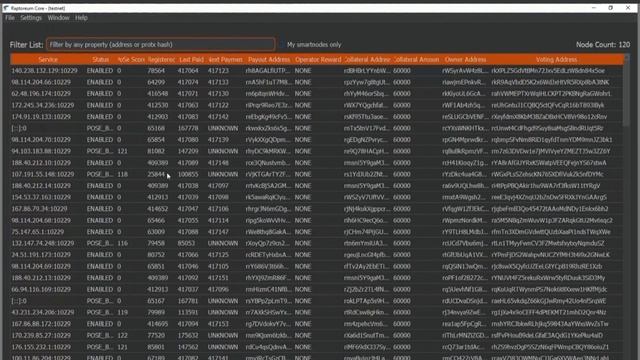The width and height of the screenshot is (640, 360).
Task: Select the 75.147.65.1:10229 node row
Action: (x=317, y=232)
